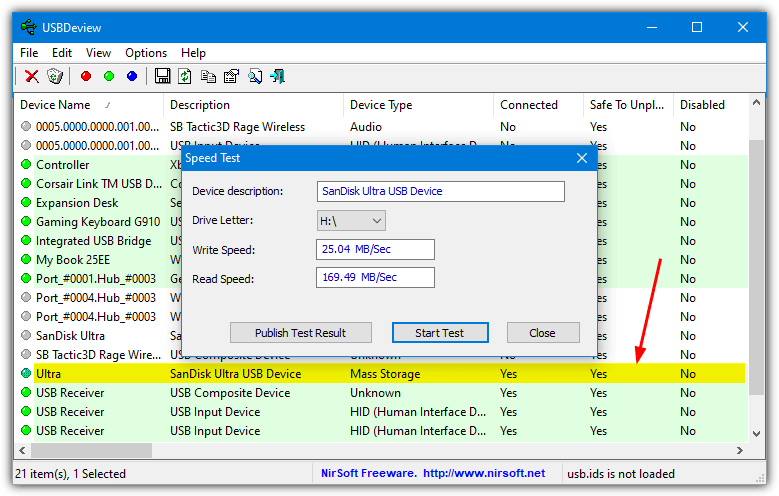Click the floppy disk save icon

click(162, 76)
